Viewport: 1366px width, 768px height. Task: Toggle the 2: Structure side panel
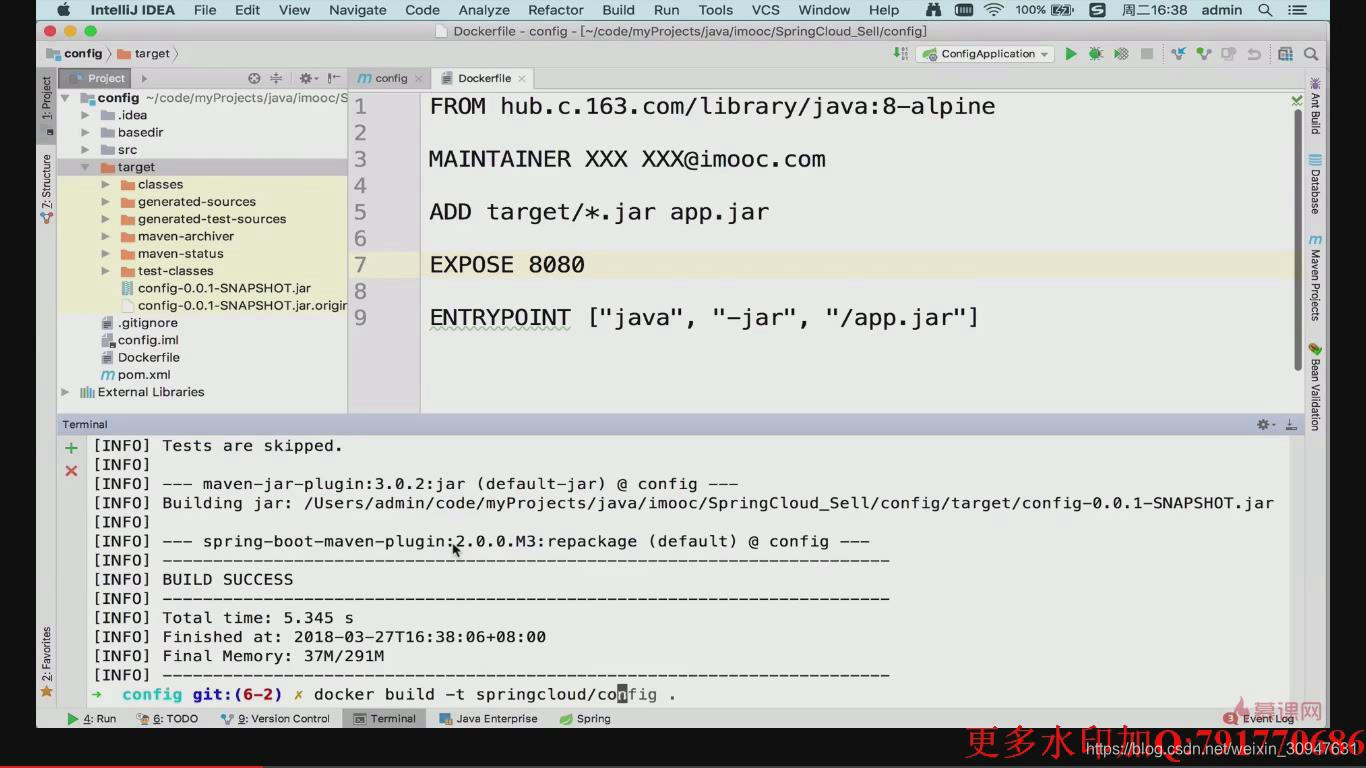coord(46,188)
